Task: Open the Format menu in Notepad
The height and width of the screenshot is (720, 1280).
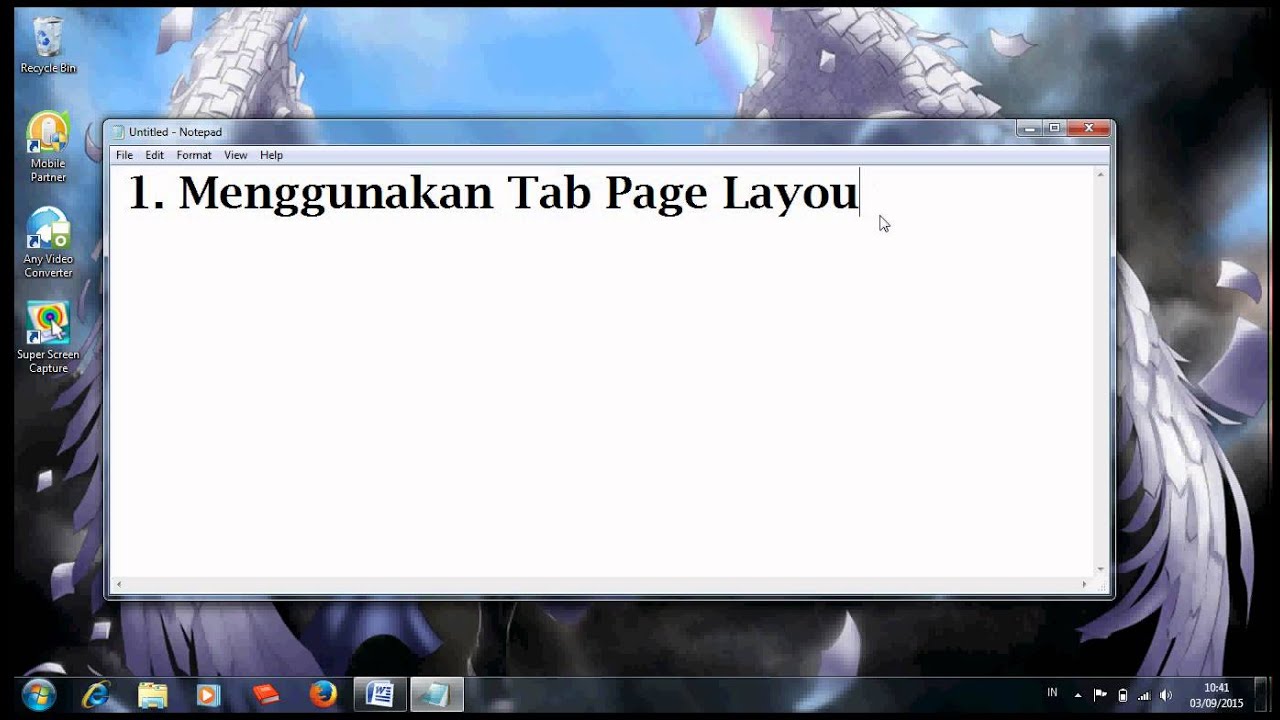Action: [194, 155]
